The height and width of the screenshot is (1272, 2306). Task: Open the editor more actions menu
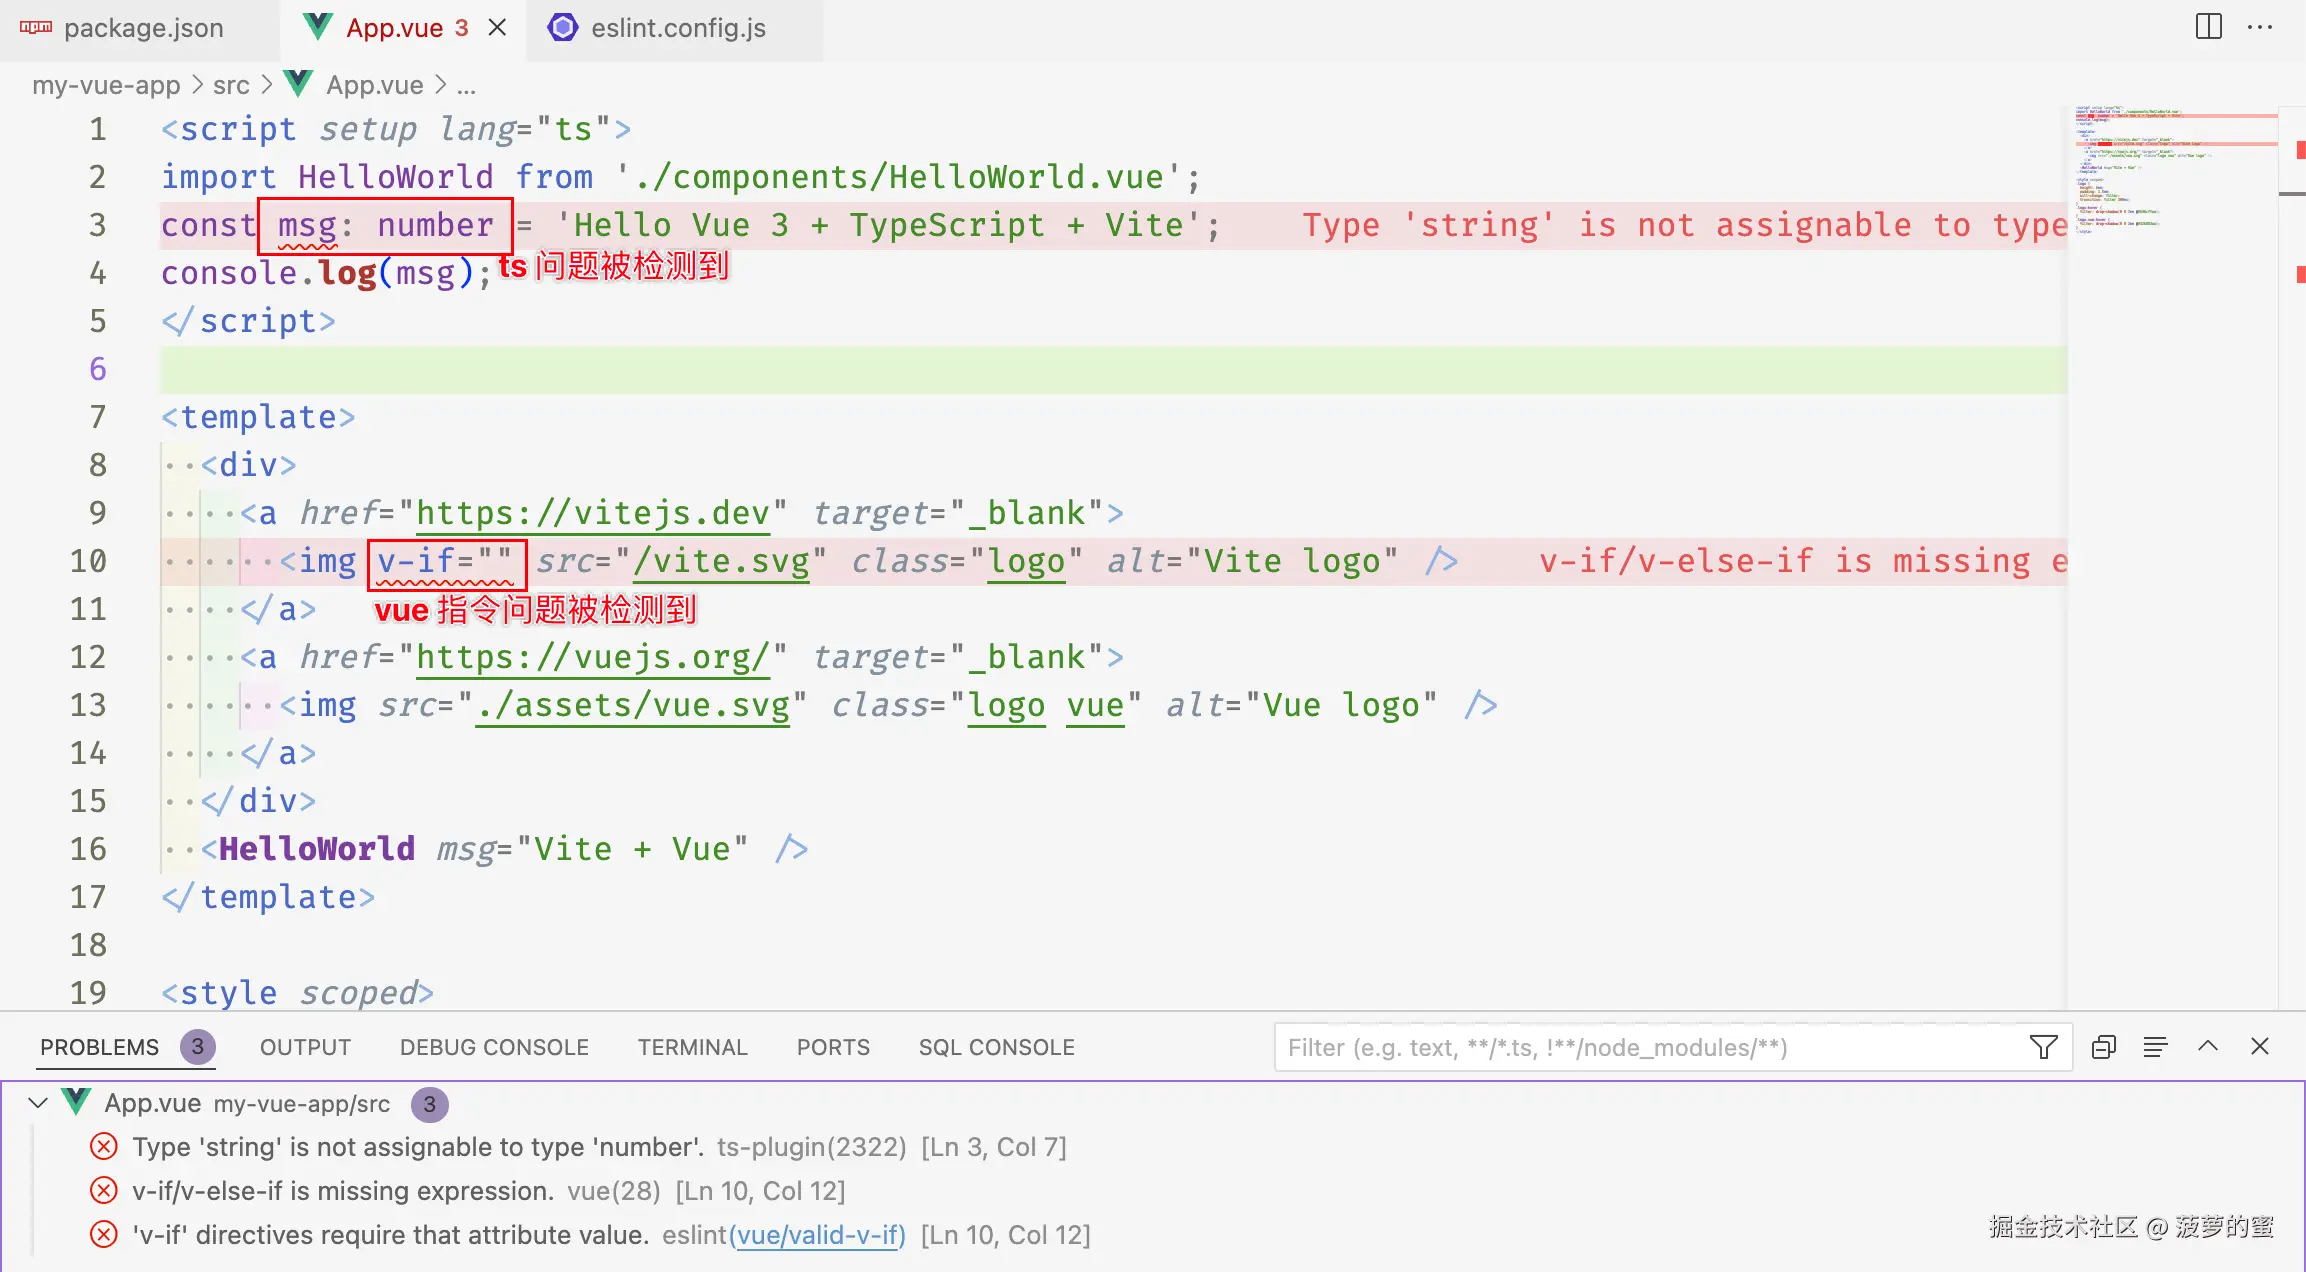(x=2260, y=27)
